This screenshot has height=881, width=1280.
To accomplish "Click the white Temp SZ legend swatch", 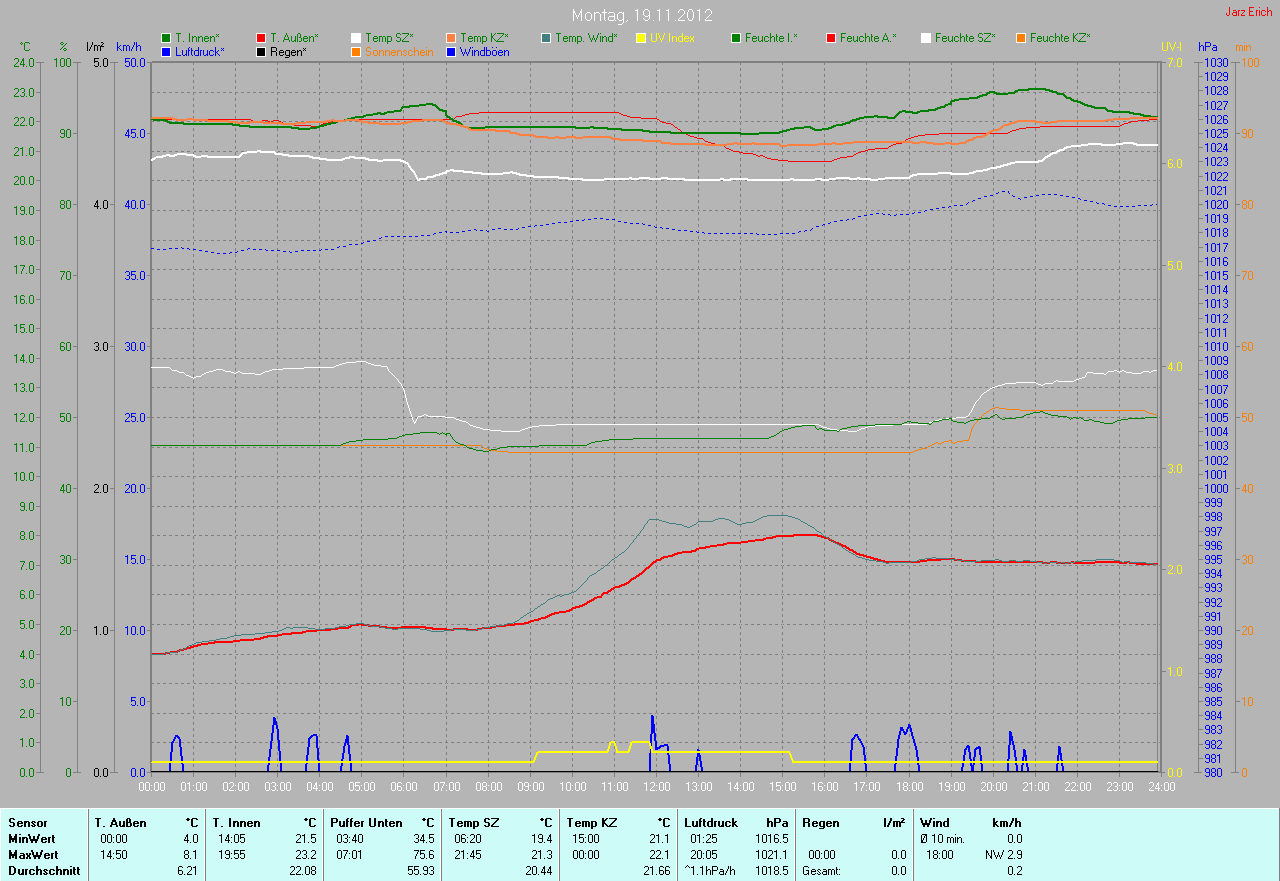I will [x=356, y=38].
